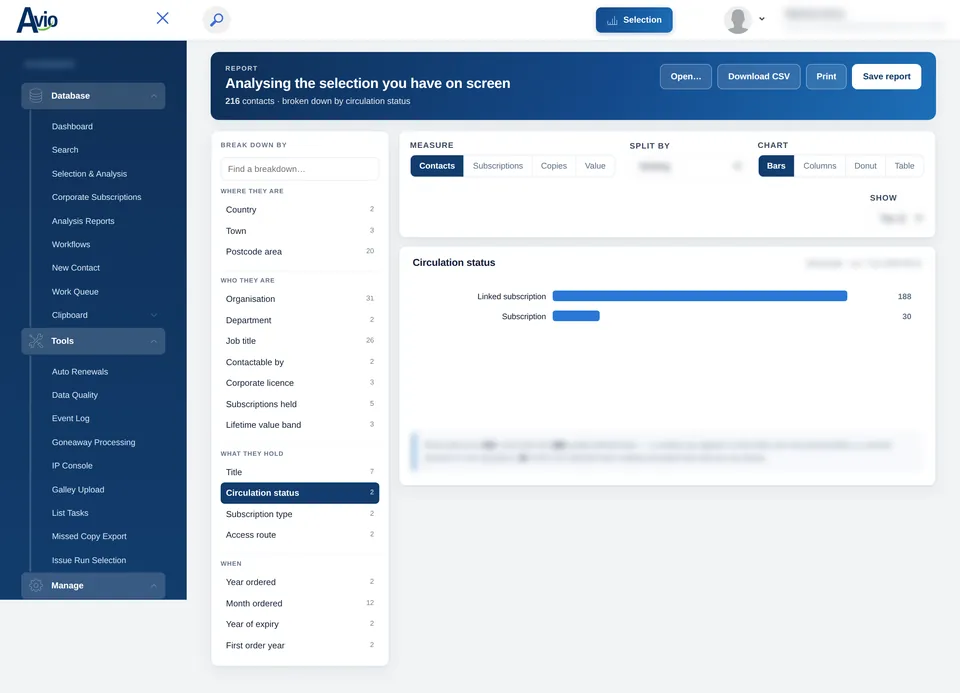The height and width of the screenshot is (693, 960).
Task: Click the Subscription bar in chart
Action: [x=576, y=317]
